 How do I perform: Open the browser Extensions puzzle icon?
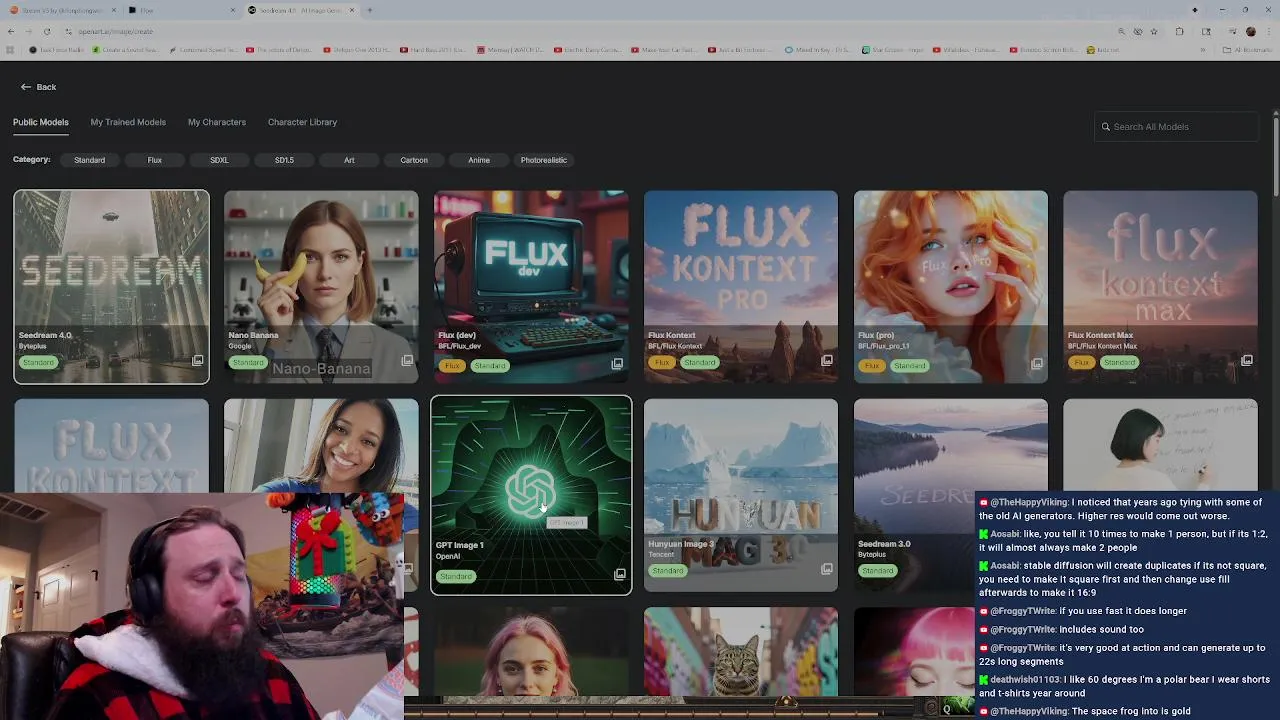click(x=1179, y=31)
